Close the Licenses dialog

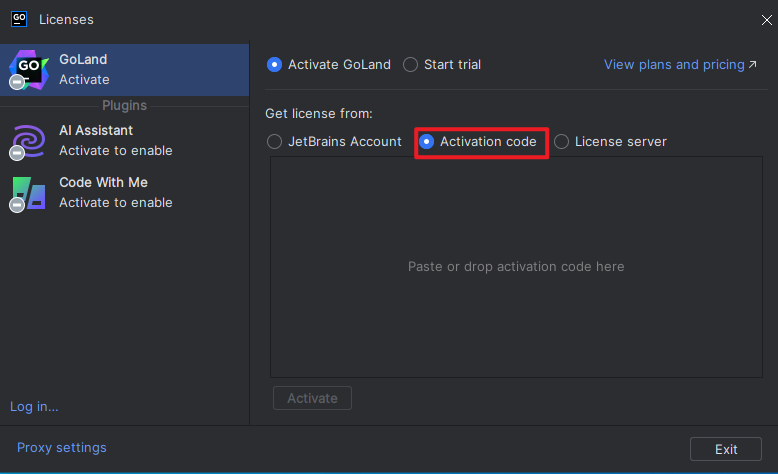pos(767,20)
